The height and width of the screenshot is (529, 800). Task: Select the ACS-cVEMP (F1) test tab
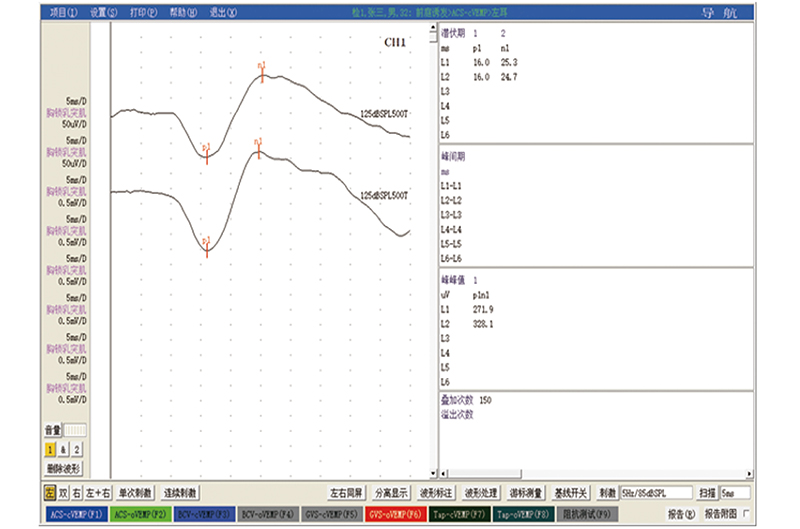pyautogui.click(x=75, y=513)
